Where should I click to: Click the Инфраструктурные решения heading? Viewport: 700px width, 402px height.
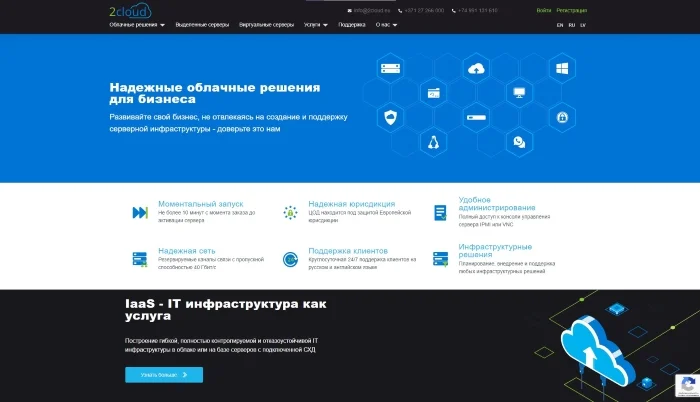point(495,251)
